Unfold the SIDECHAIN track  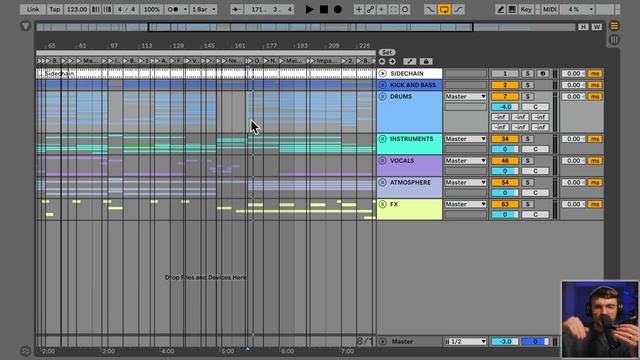click(382, 73)
